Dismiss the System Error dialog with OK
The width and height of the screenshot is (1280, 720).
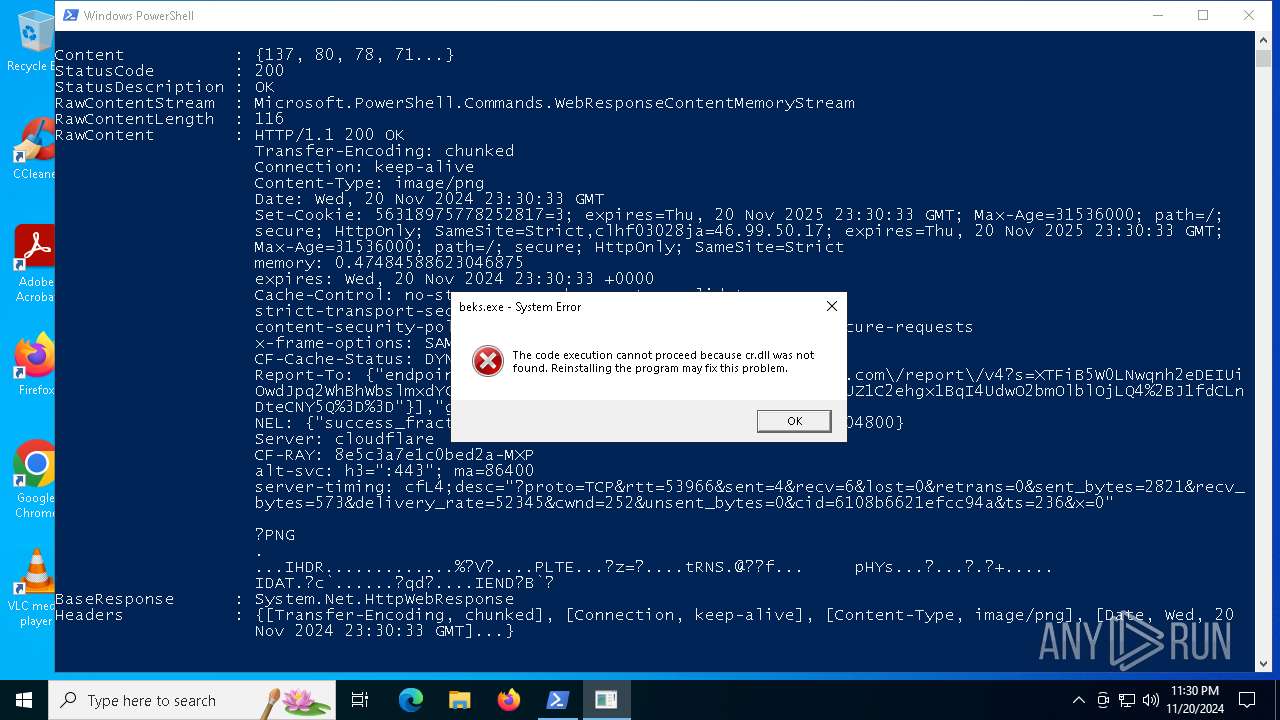point(794,421)
